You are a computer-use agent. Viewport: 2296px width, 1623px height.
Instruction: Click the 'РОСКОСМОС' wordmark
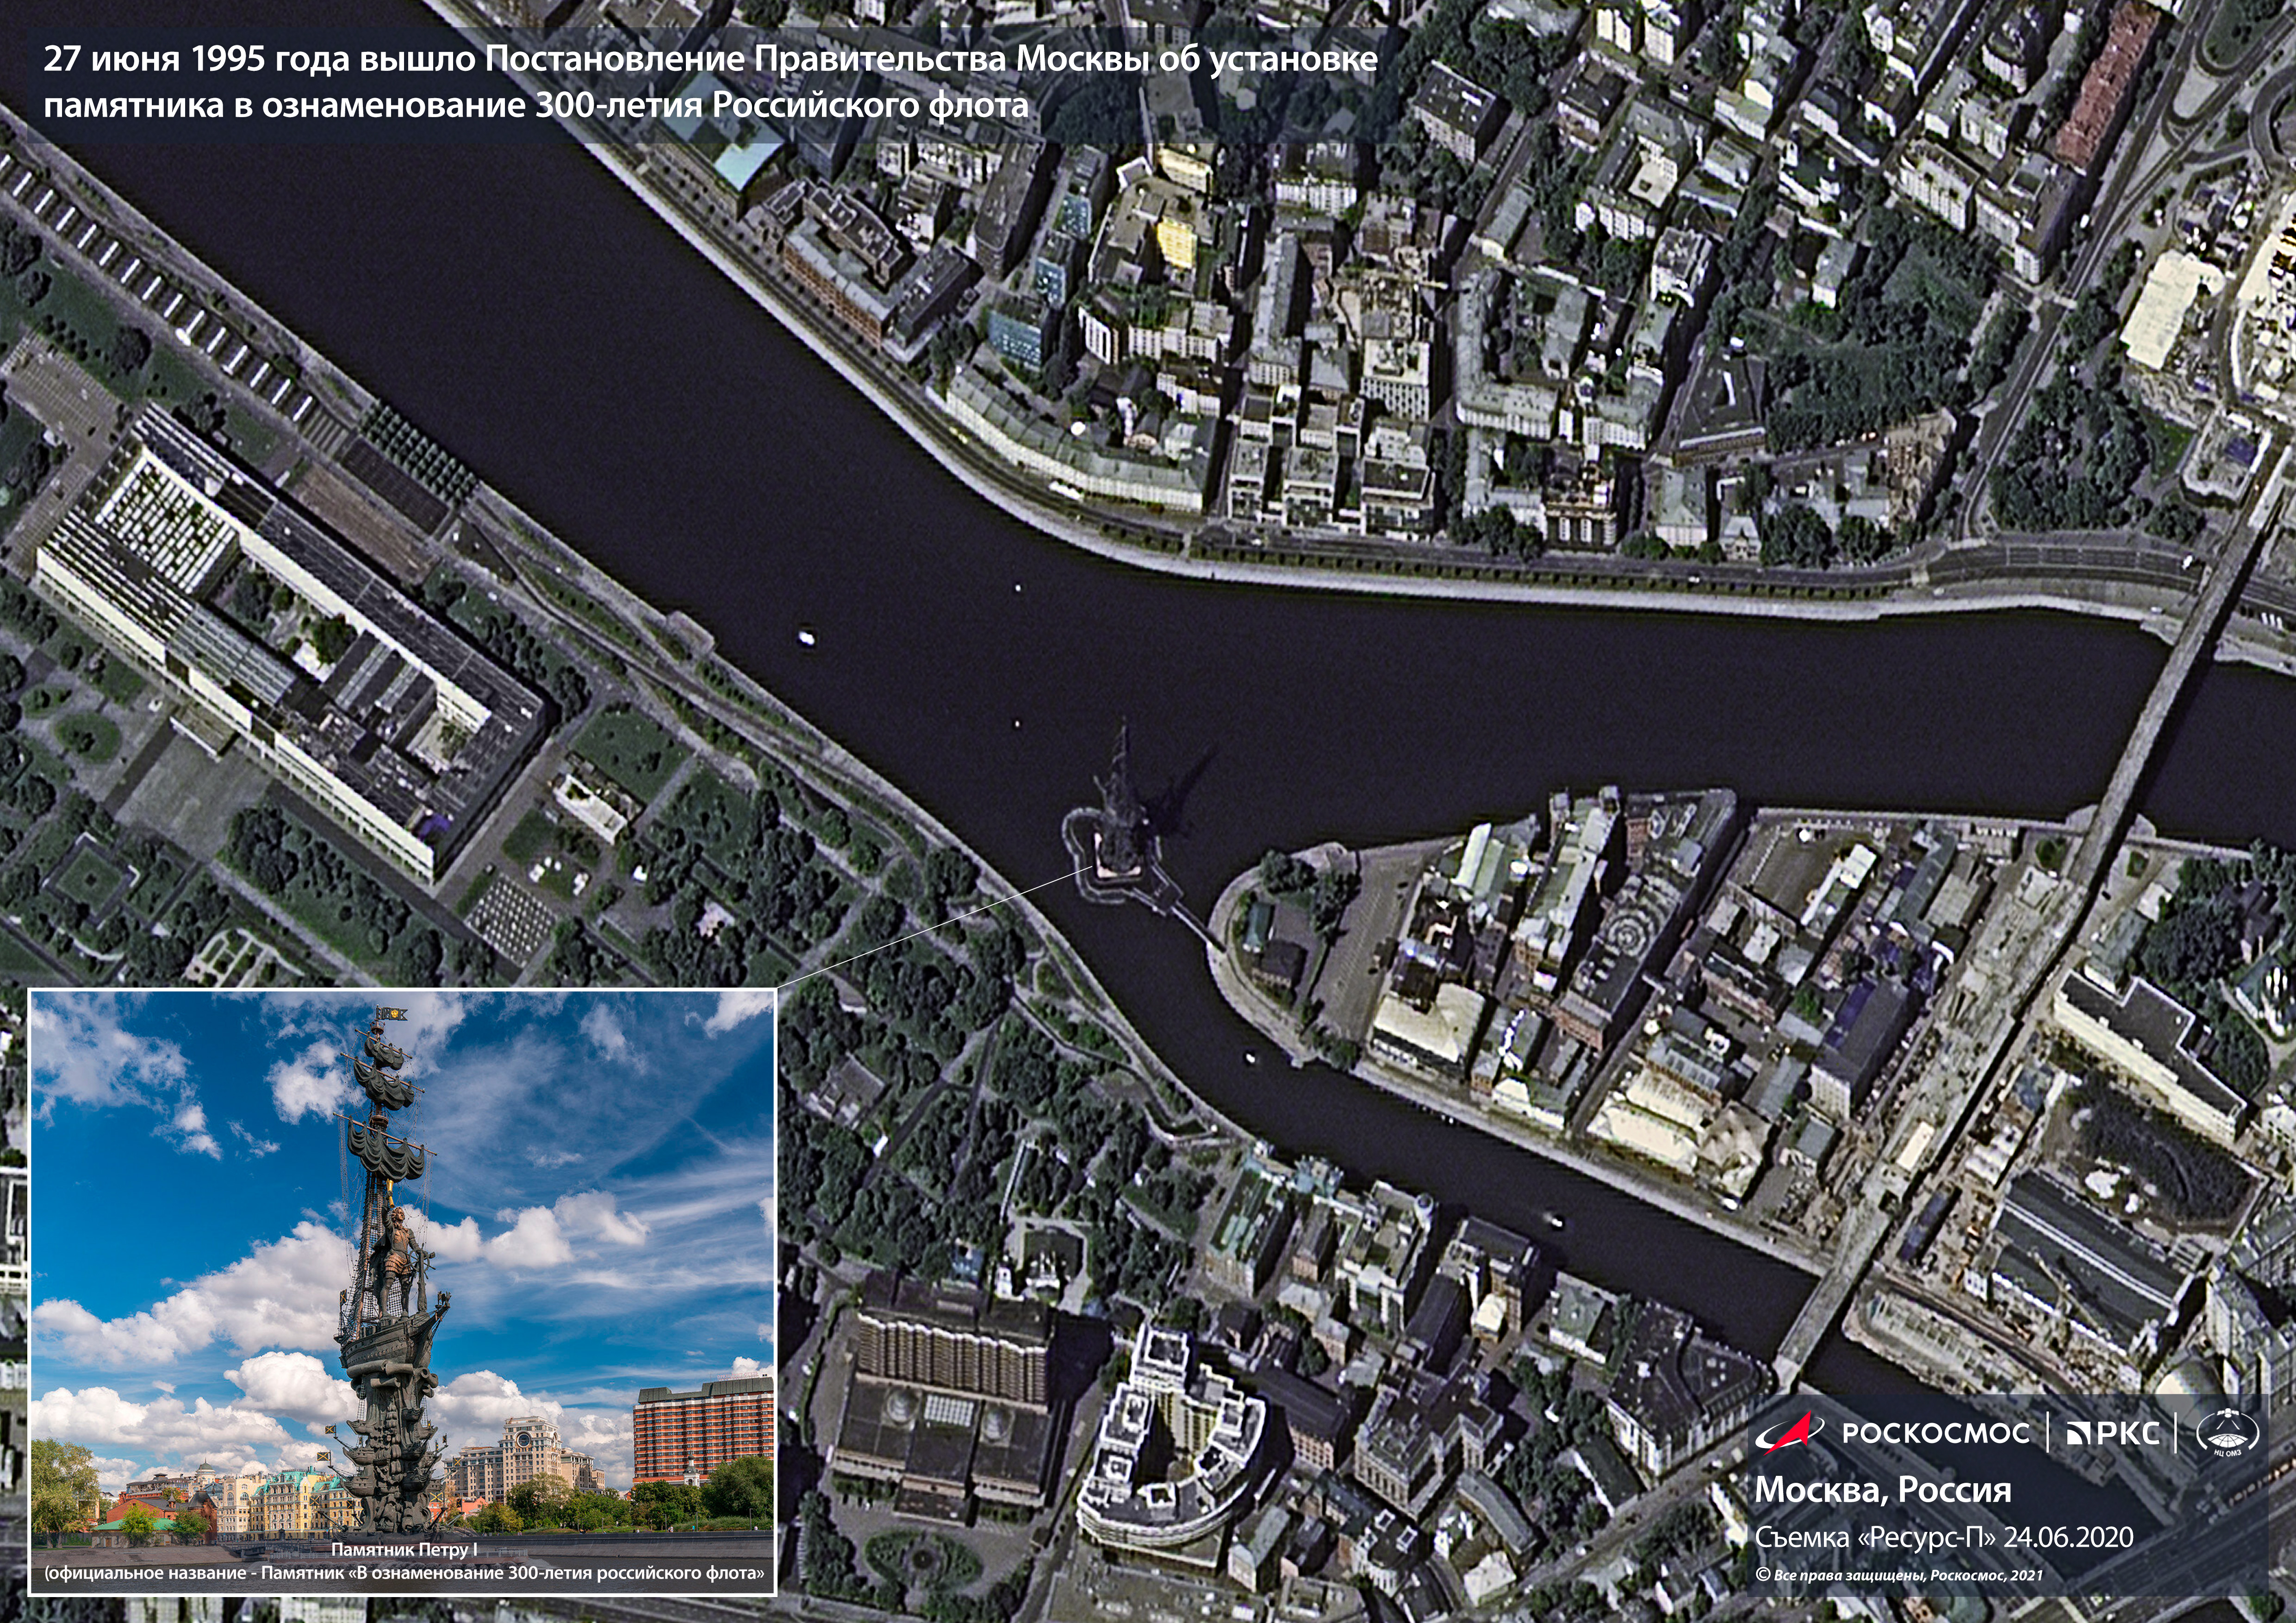(1936, 1433)
